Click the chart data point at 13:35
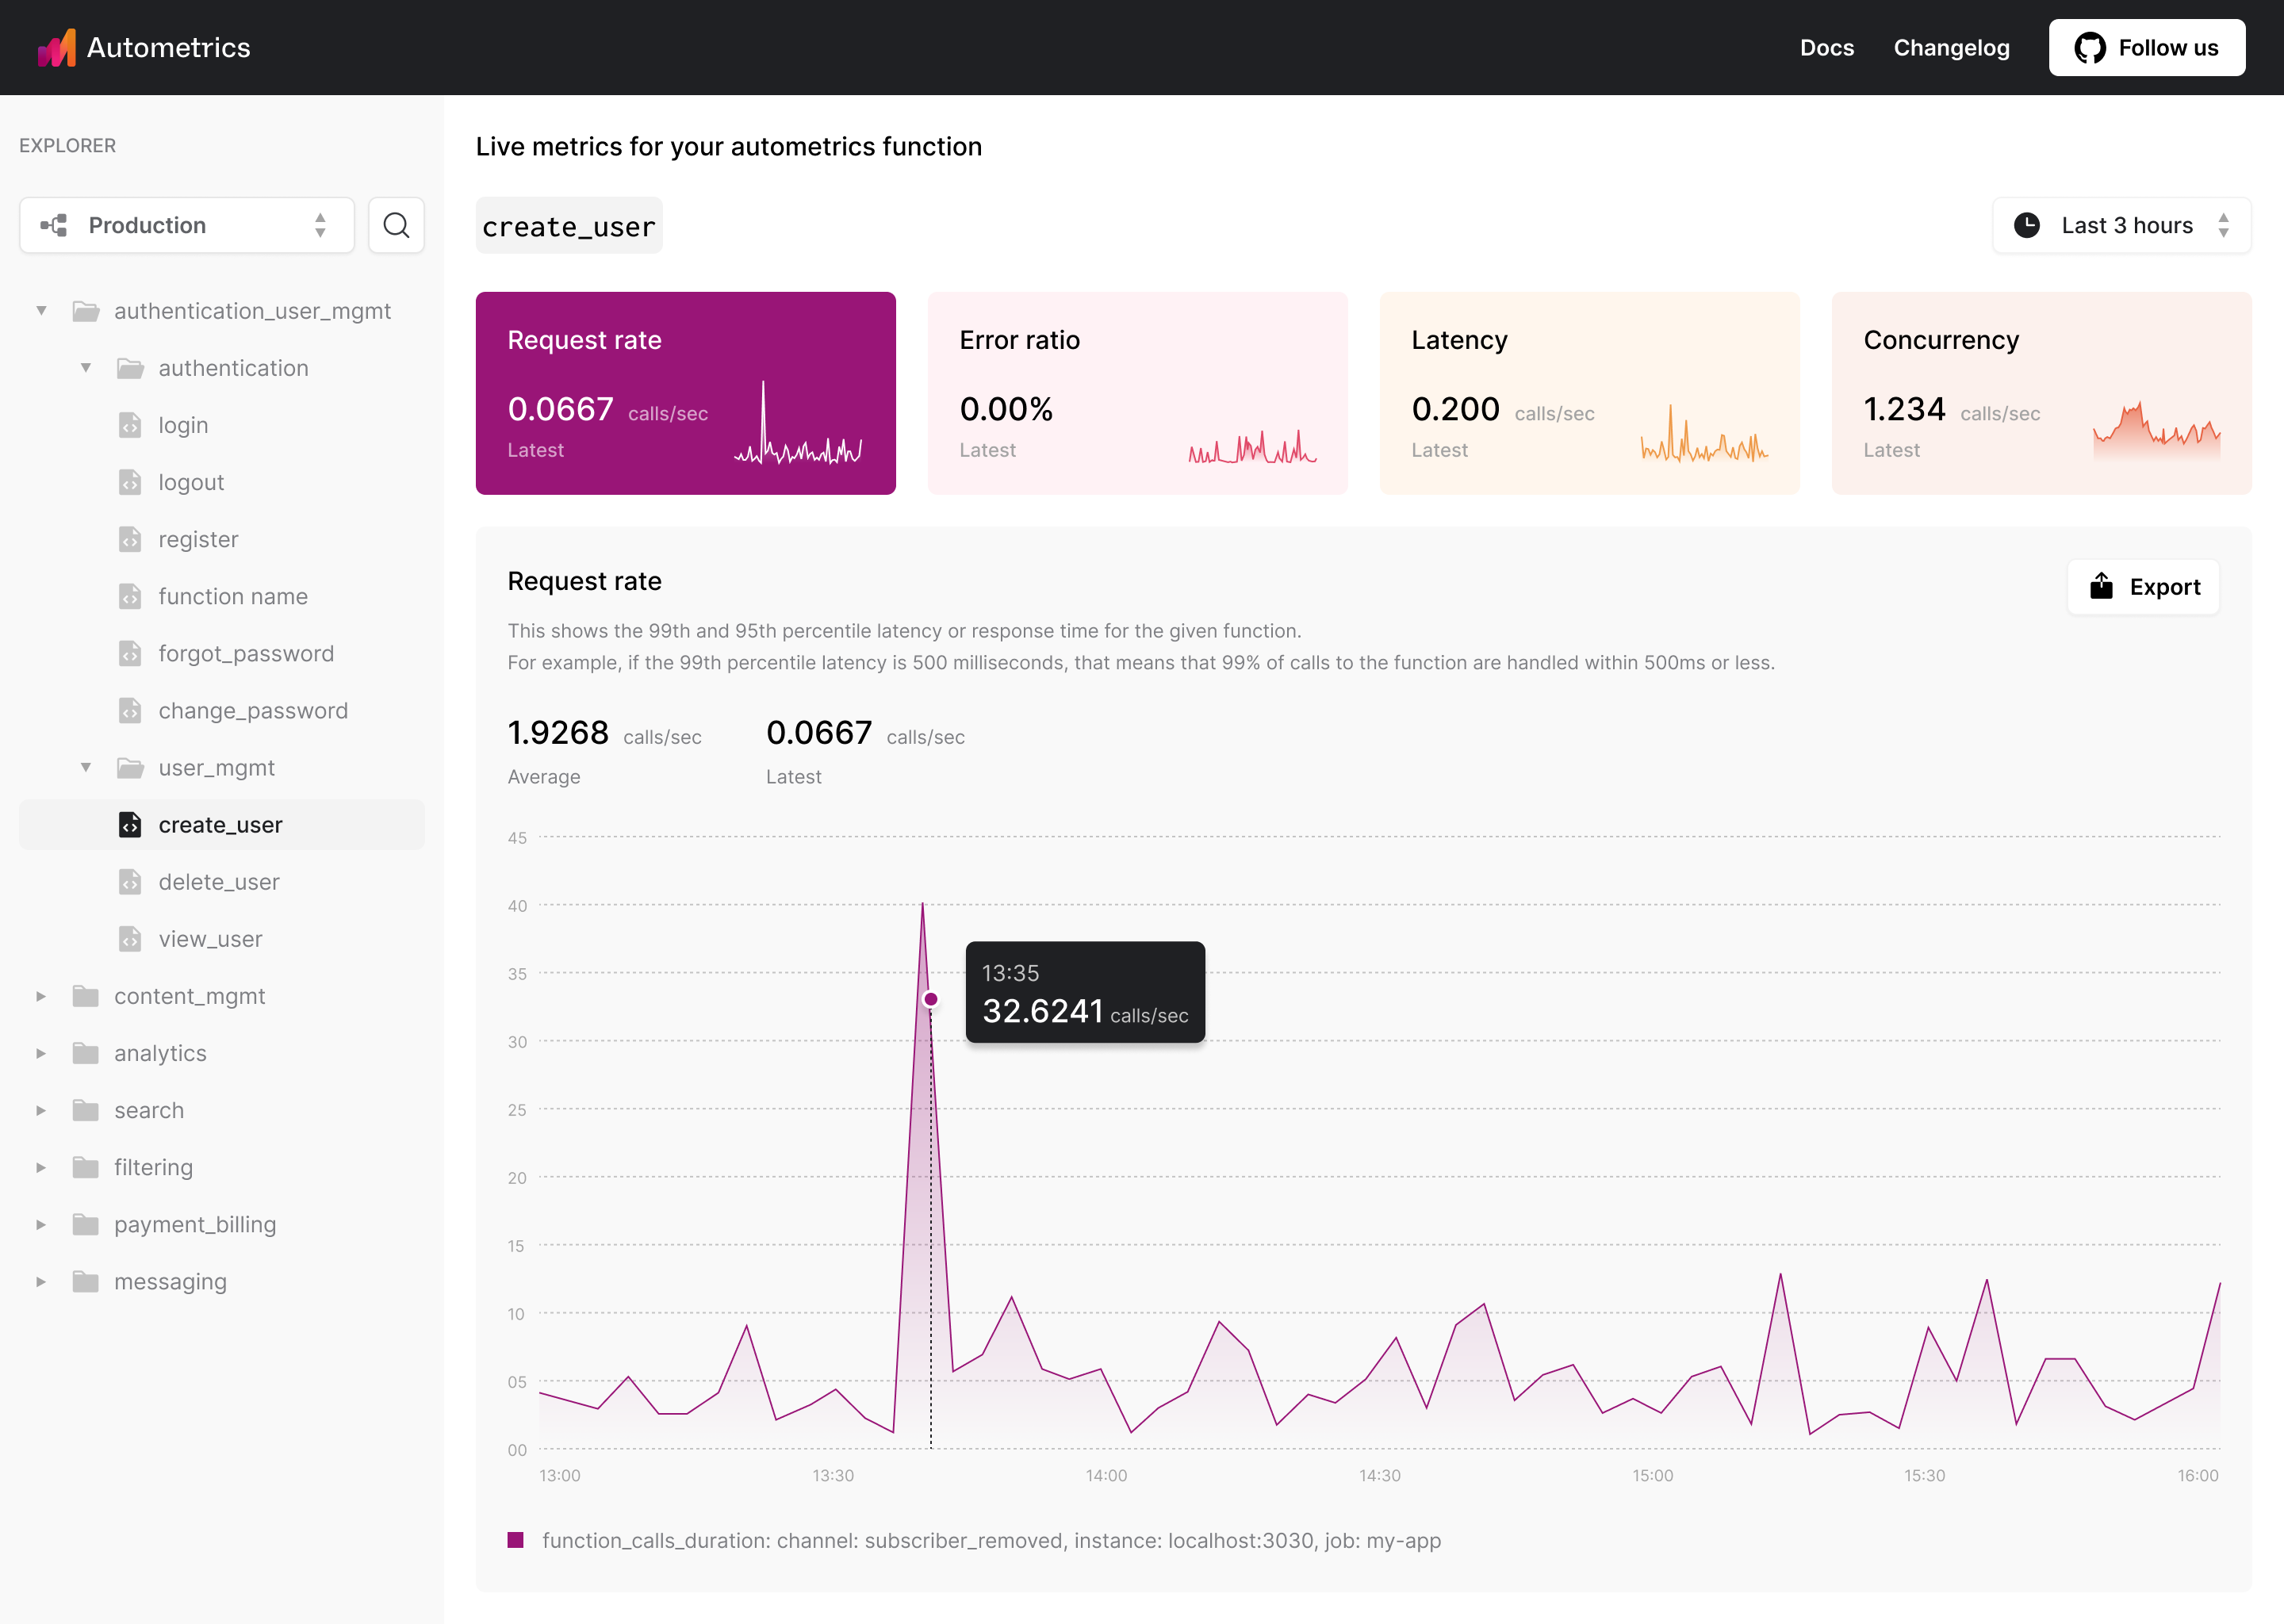The image size is (2284, 1624). [x=930, y=999]
